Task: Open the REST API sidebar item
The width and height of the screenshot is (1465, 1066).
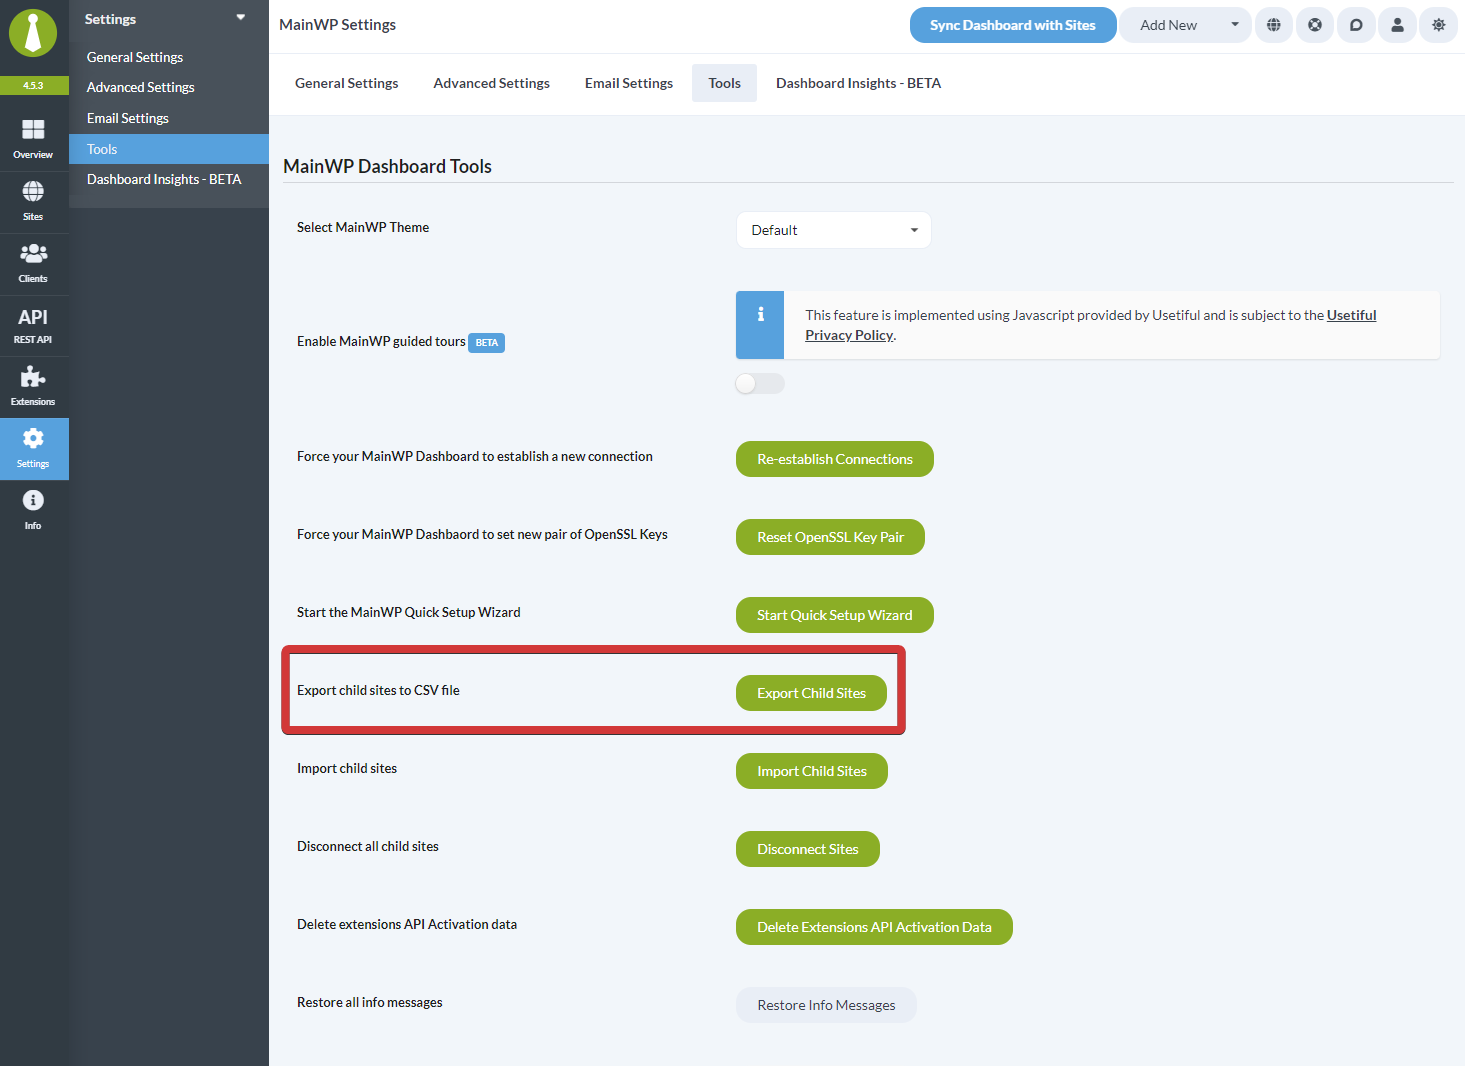Action: coord(33,325)
